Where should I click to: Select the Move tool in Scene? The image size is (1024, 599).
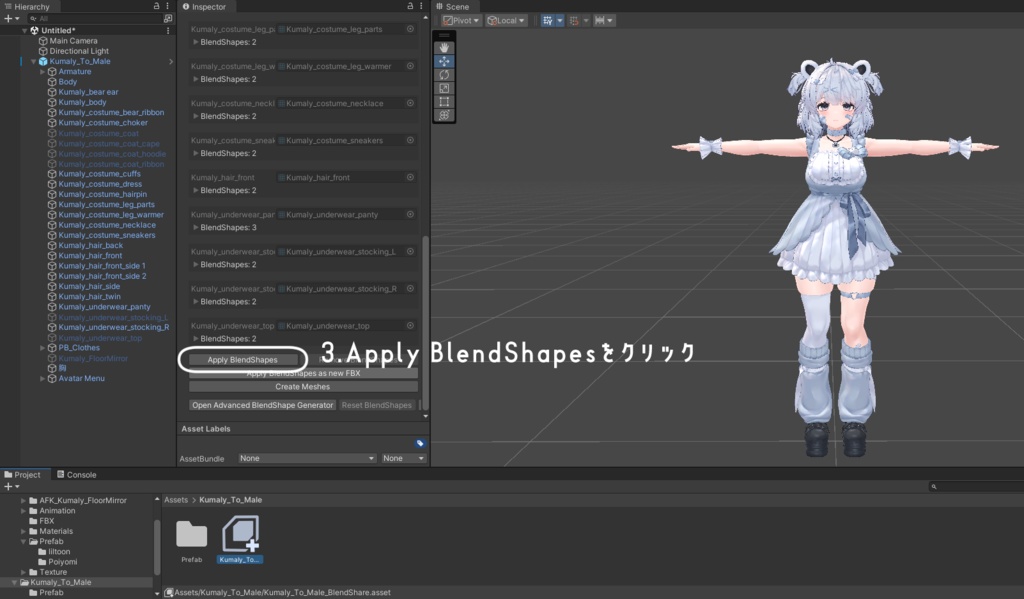pyautogui.click(x=445, y=61)
